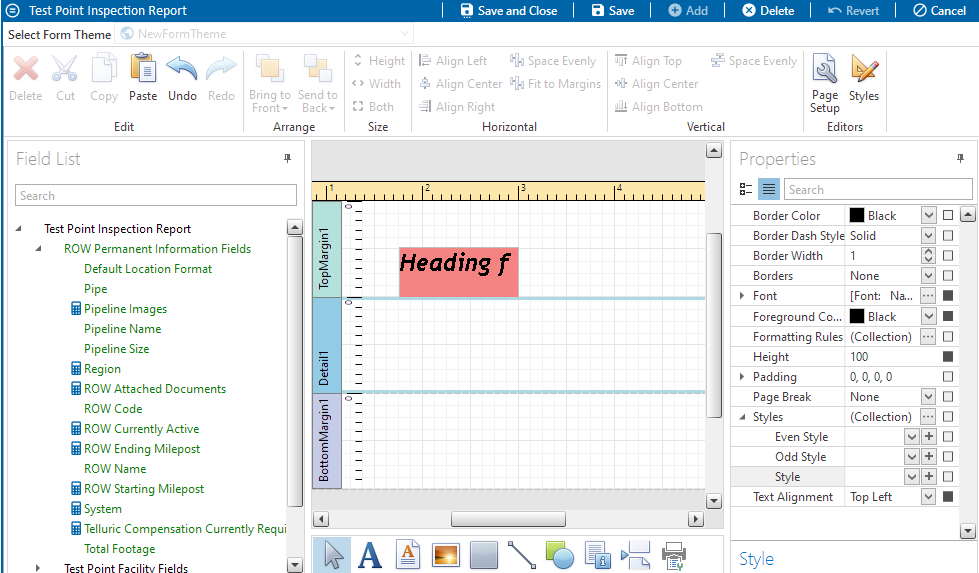This screenshot has height=573, width=979.
Task: Select the Line drawing tool
Action: (522, 555)
